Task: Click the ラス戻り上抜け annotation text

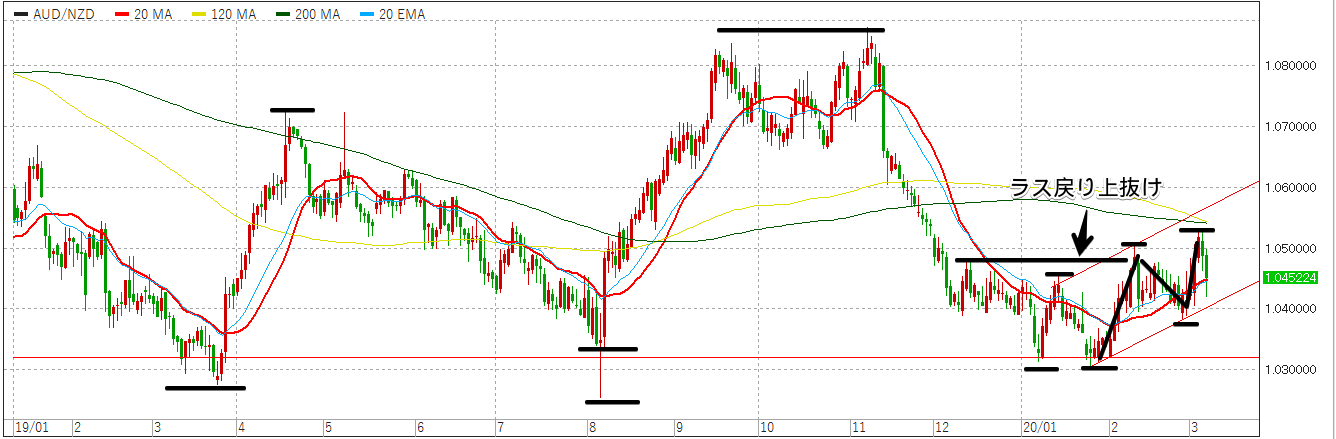Action: click(x=1086, y=188)
